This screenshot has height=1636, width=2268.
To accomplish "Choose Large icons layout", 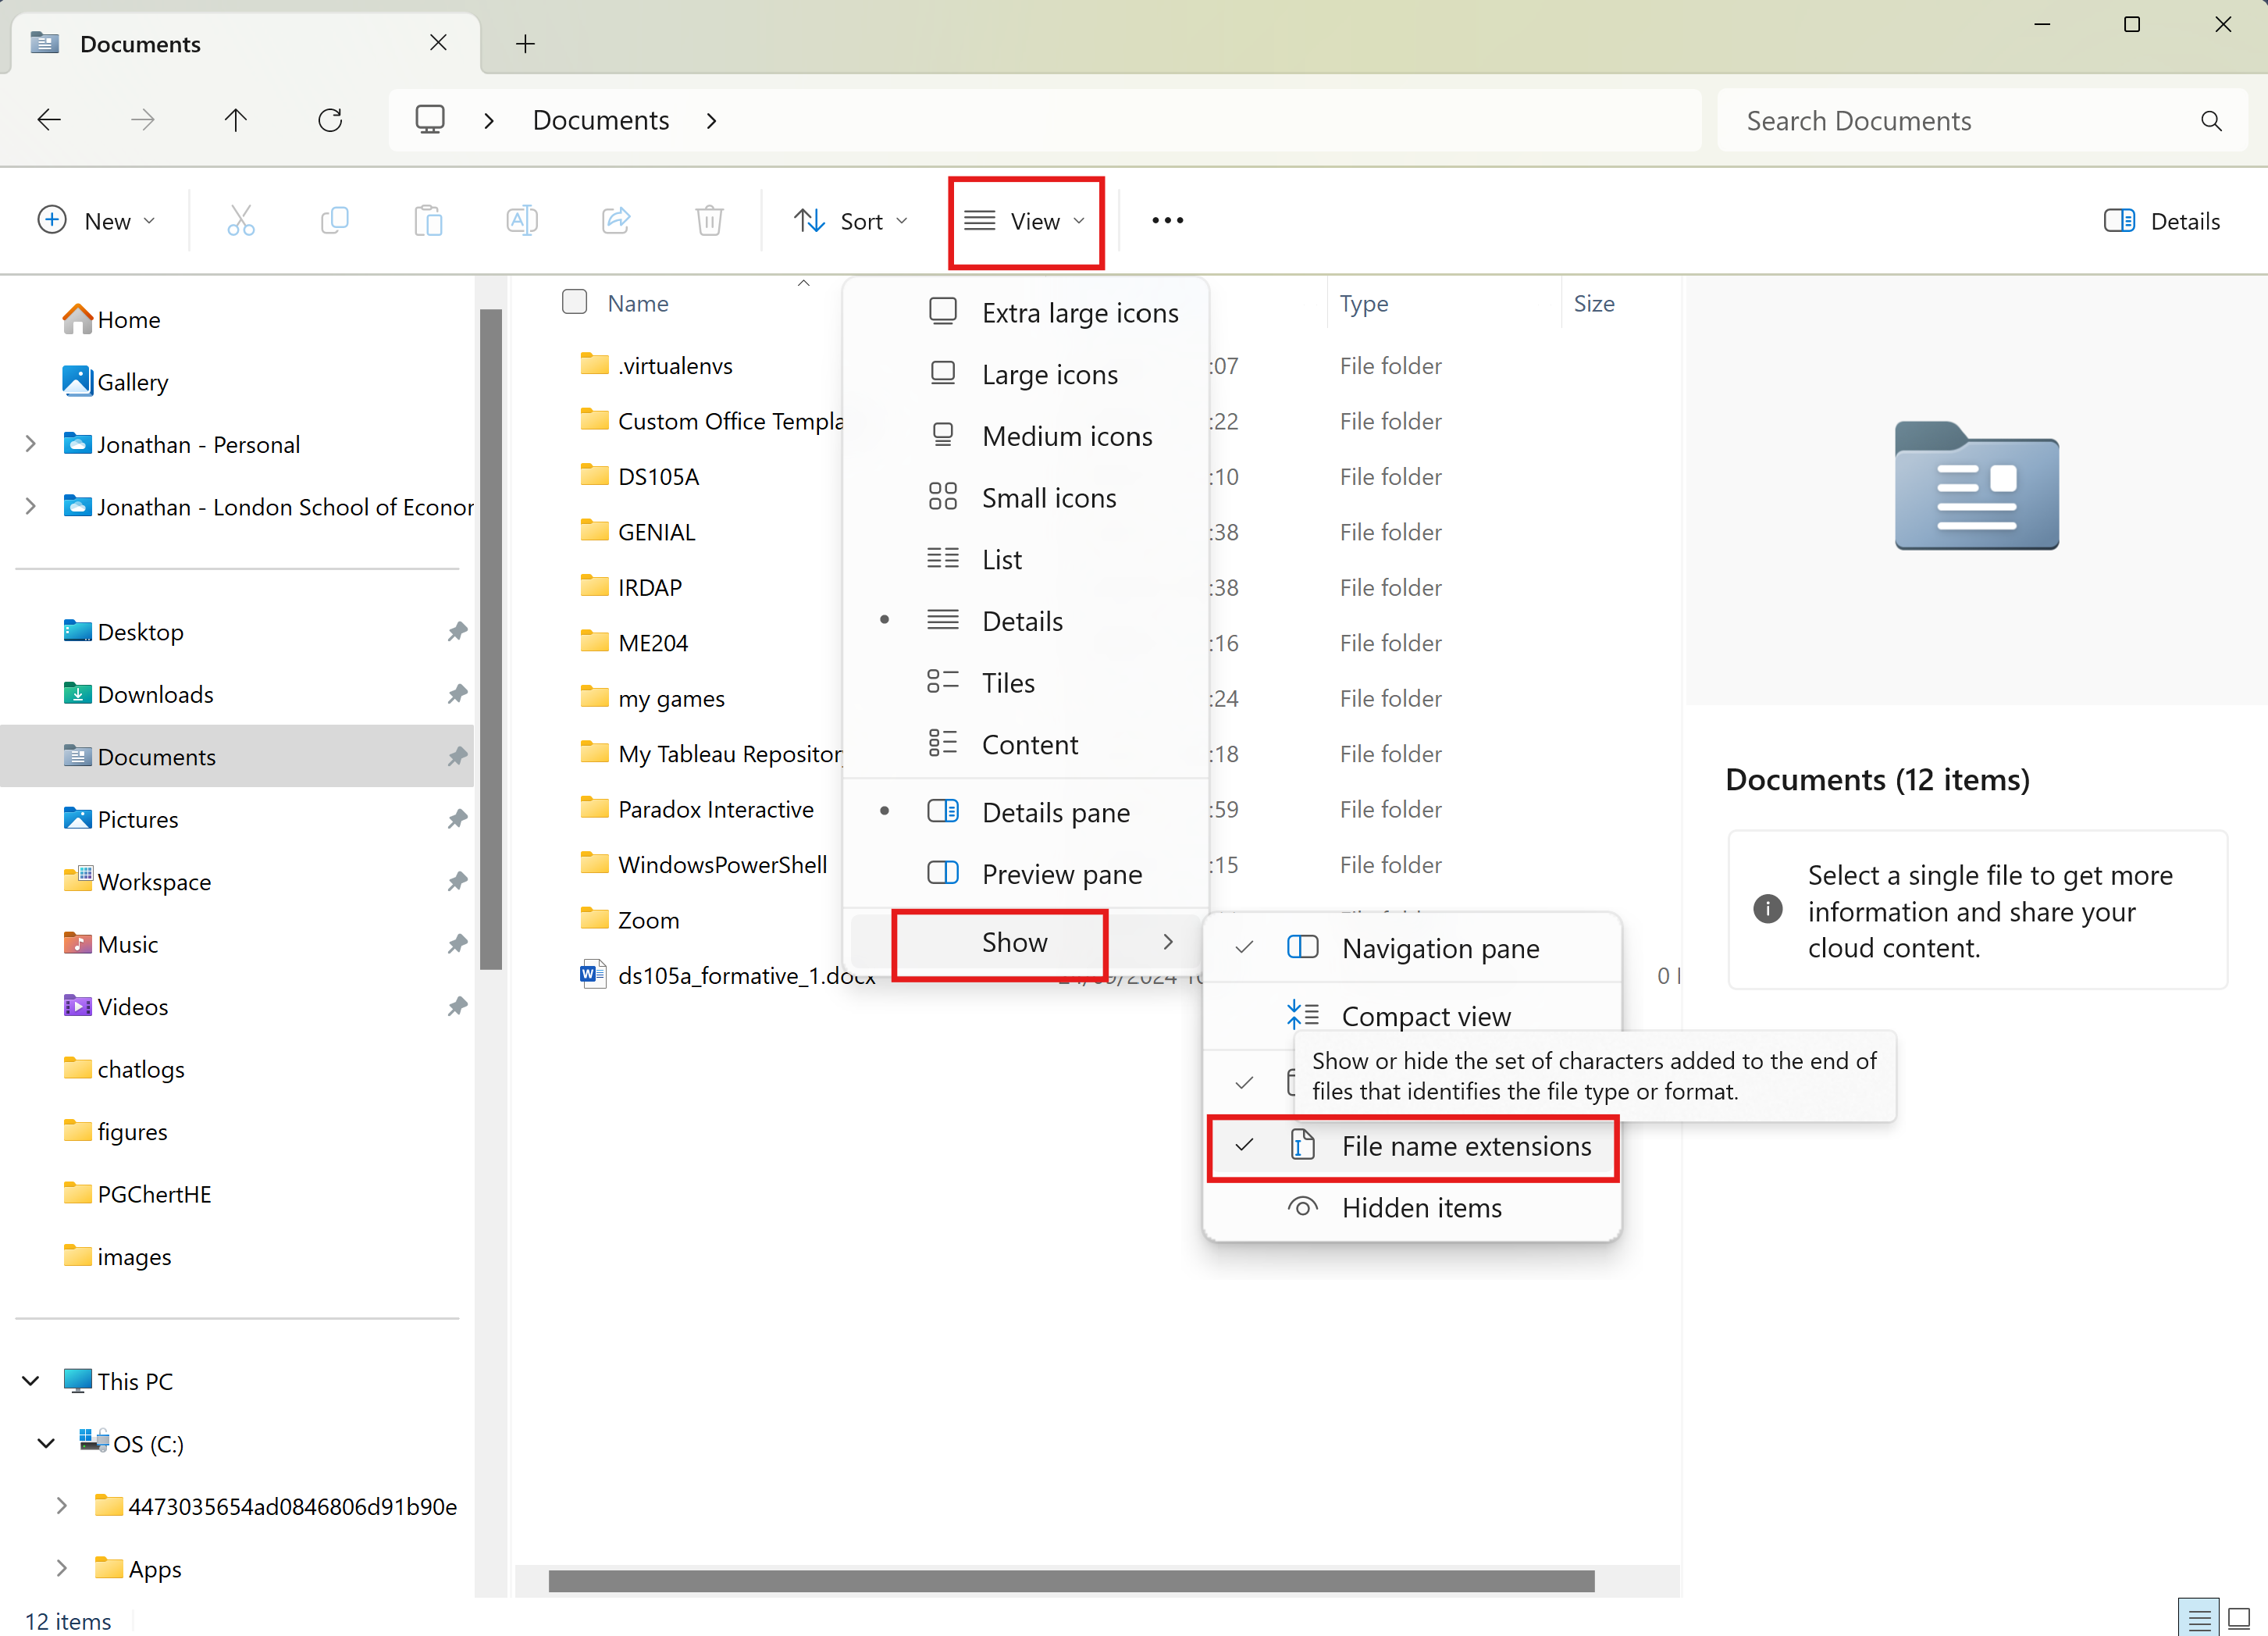I will pos(1027,374).
